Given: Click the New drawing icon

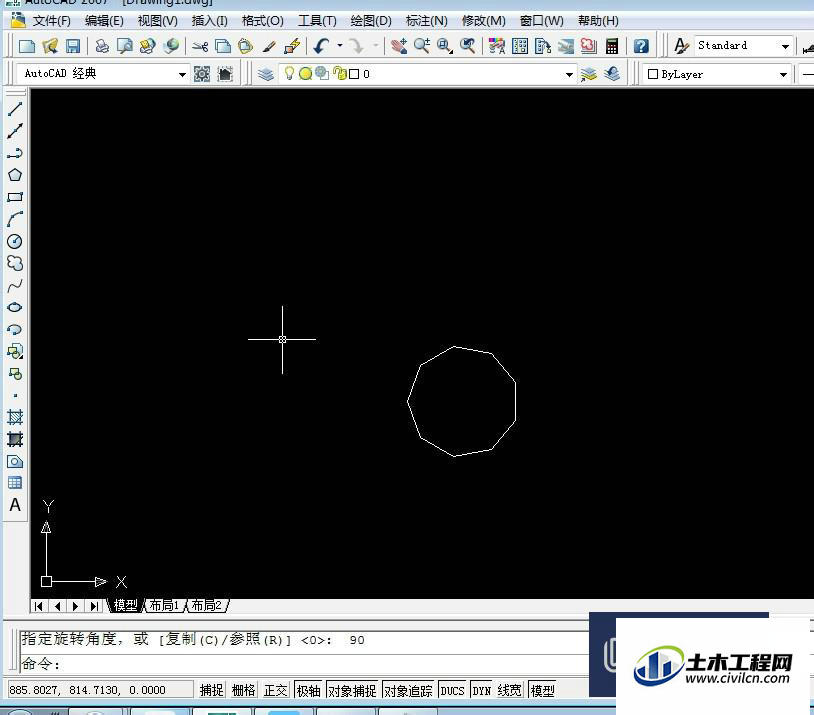Looking at the screenshot, I should (x=26, y=46).
